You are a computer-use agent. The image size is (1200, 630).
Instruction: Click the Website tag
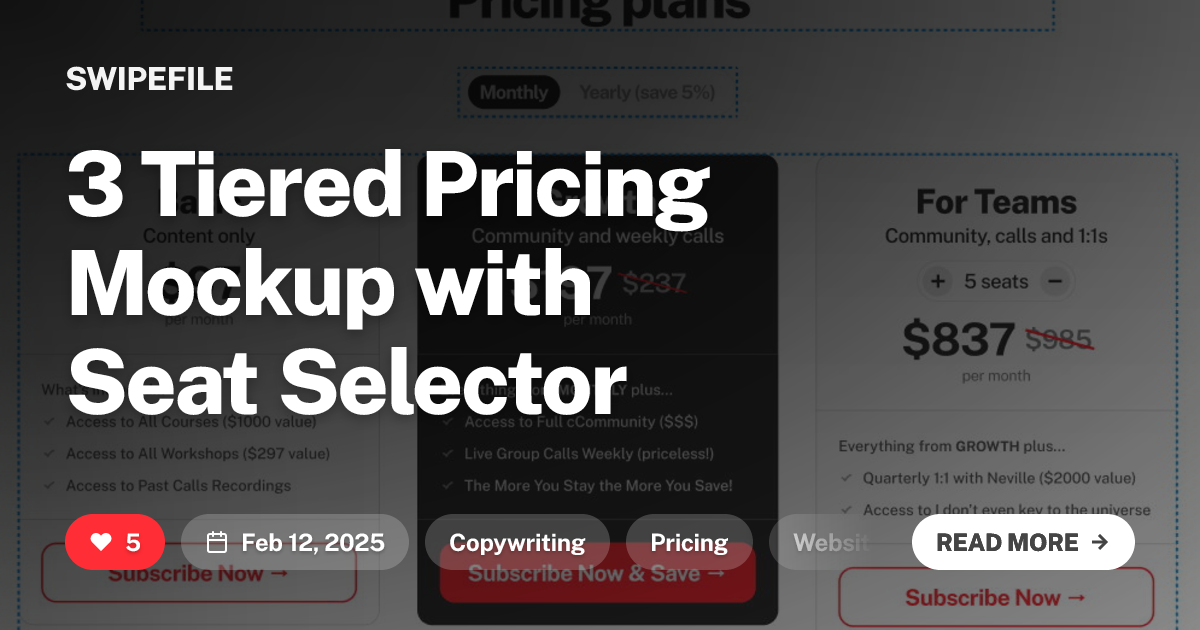(x=833, y=542)
